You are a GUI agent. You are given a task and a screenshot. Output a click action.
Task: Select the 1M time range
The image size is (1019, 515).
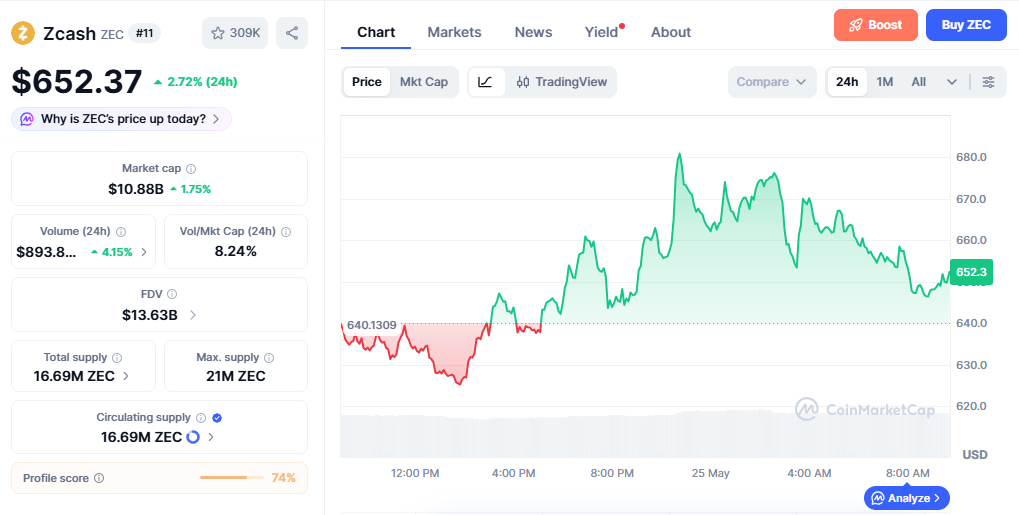[884, 82]
